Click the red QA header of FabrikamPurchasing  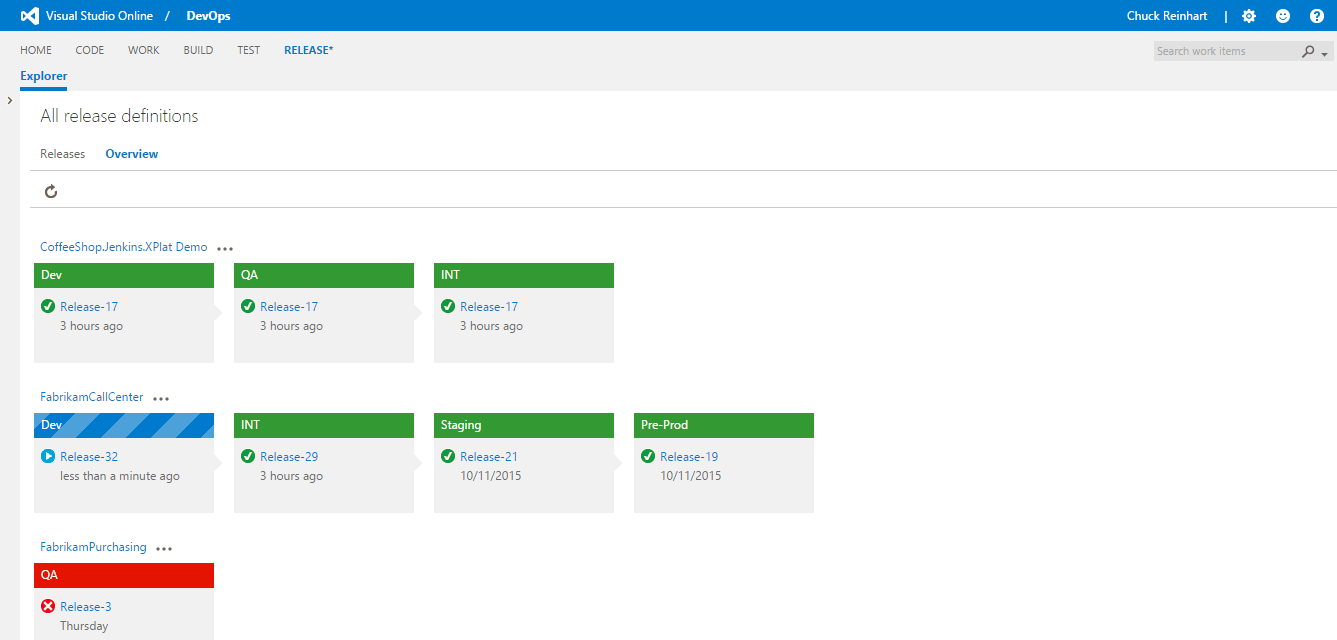[x=124, y=575]
